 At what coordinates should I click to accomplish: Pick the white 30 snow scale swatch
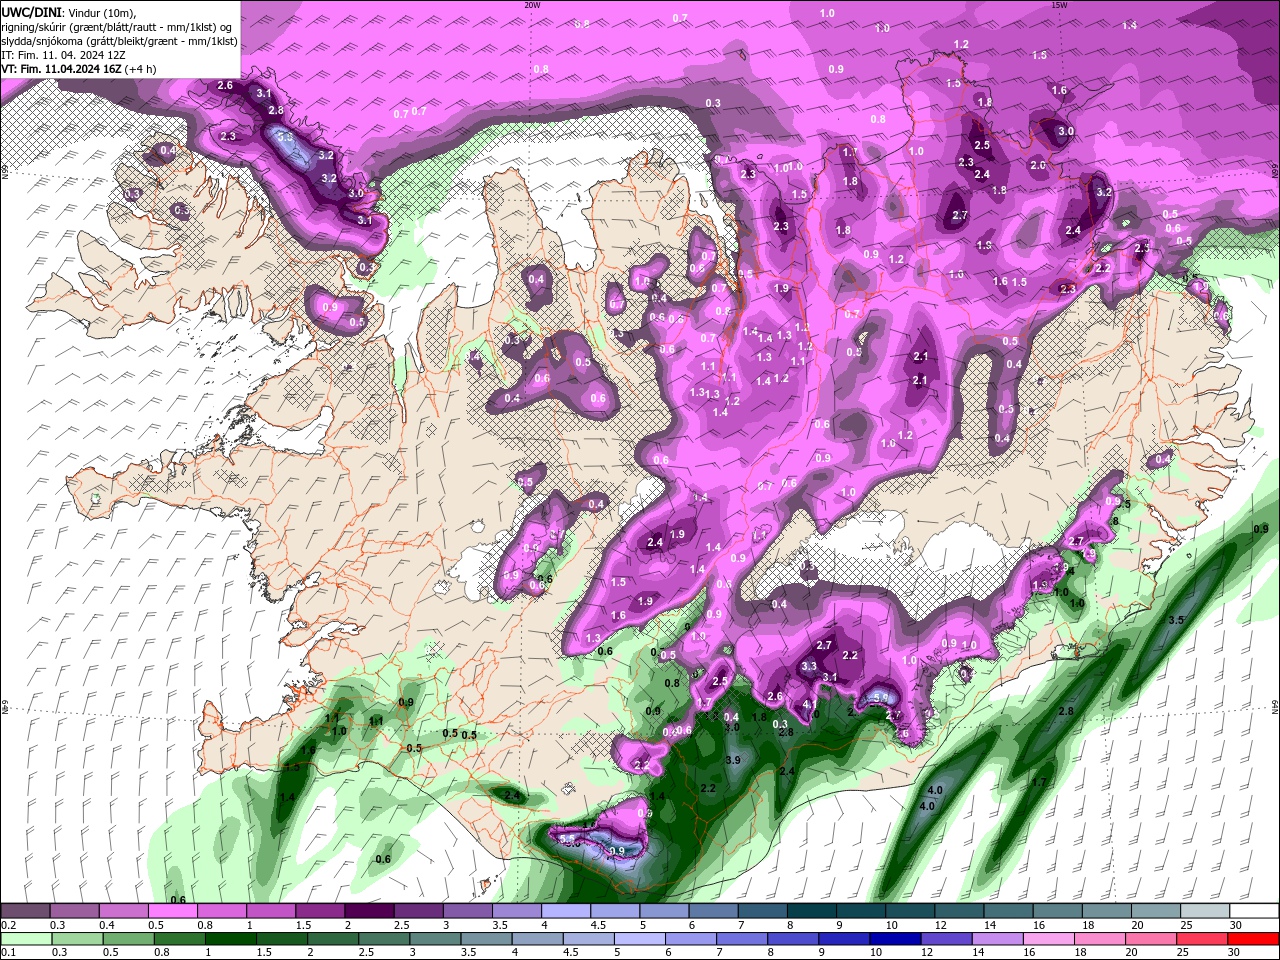1253,911
